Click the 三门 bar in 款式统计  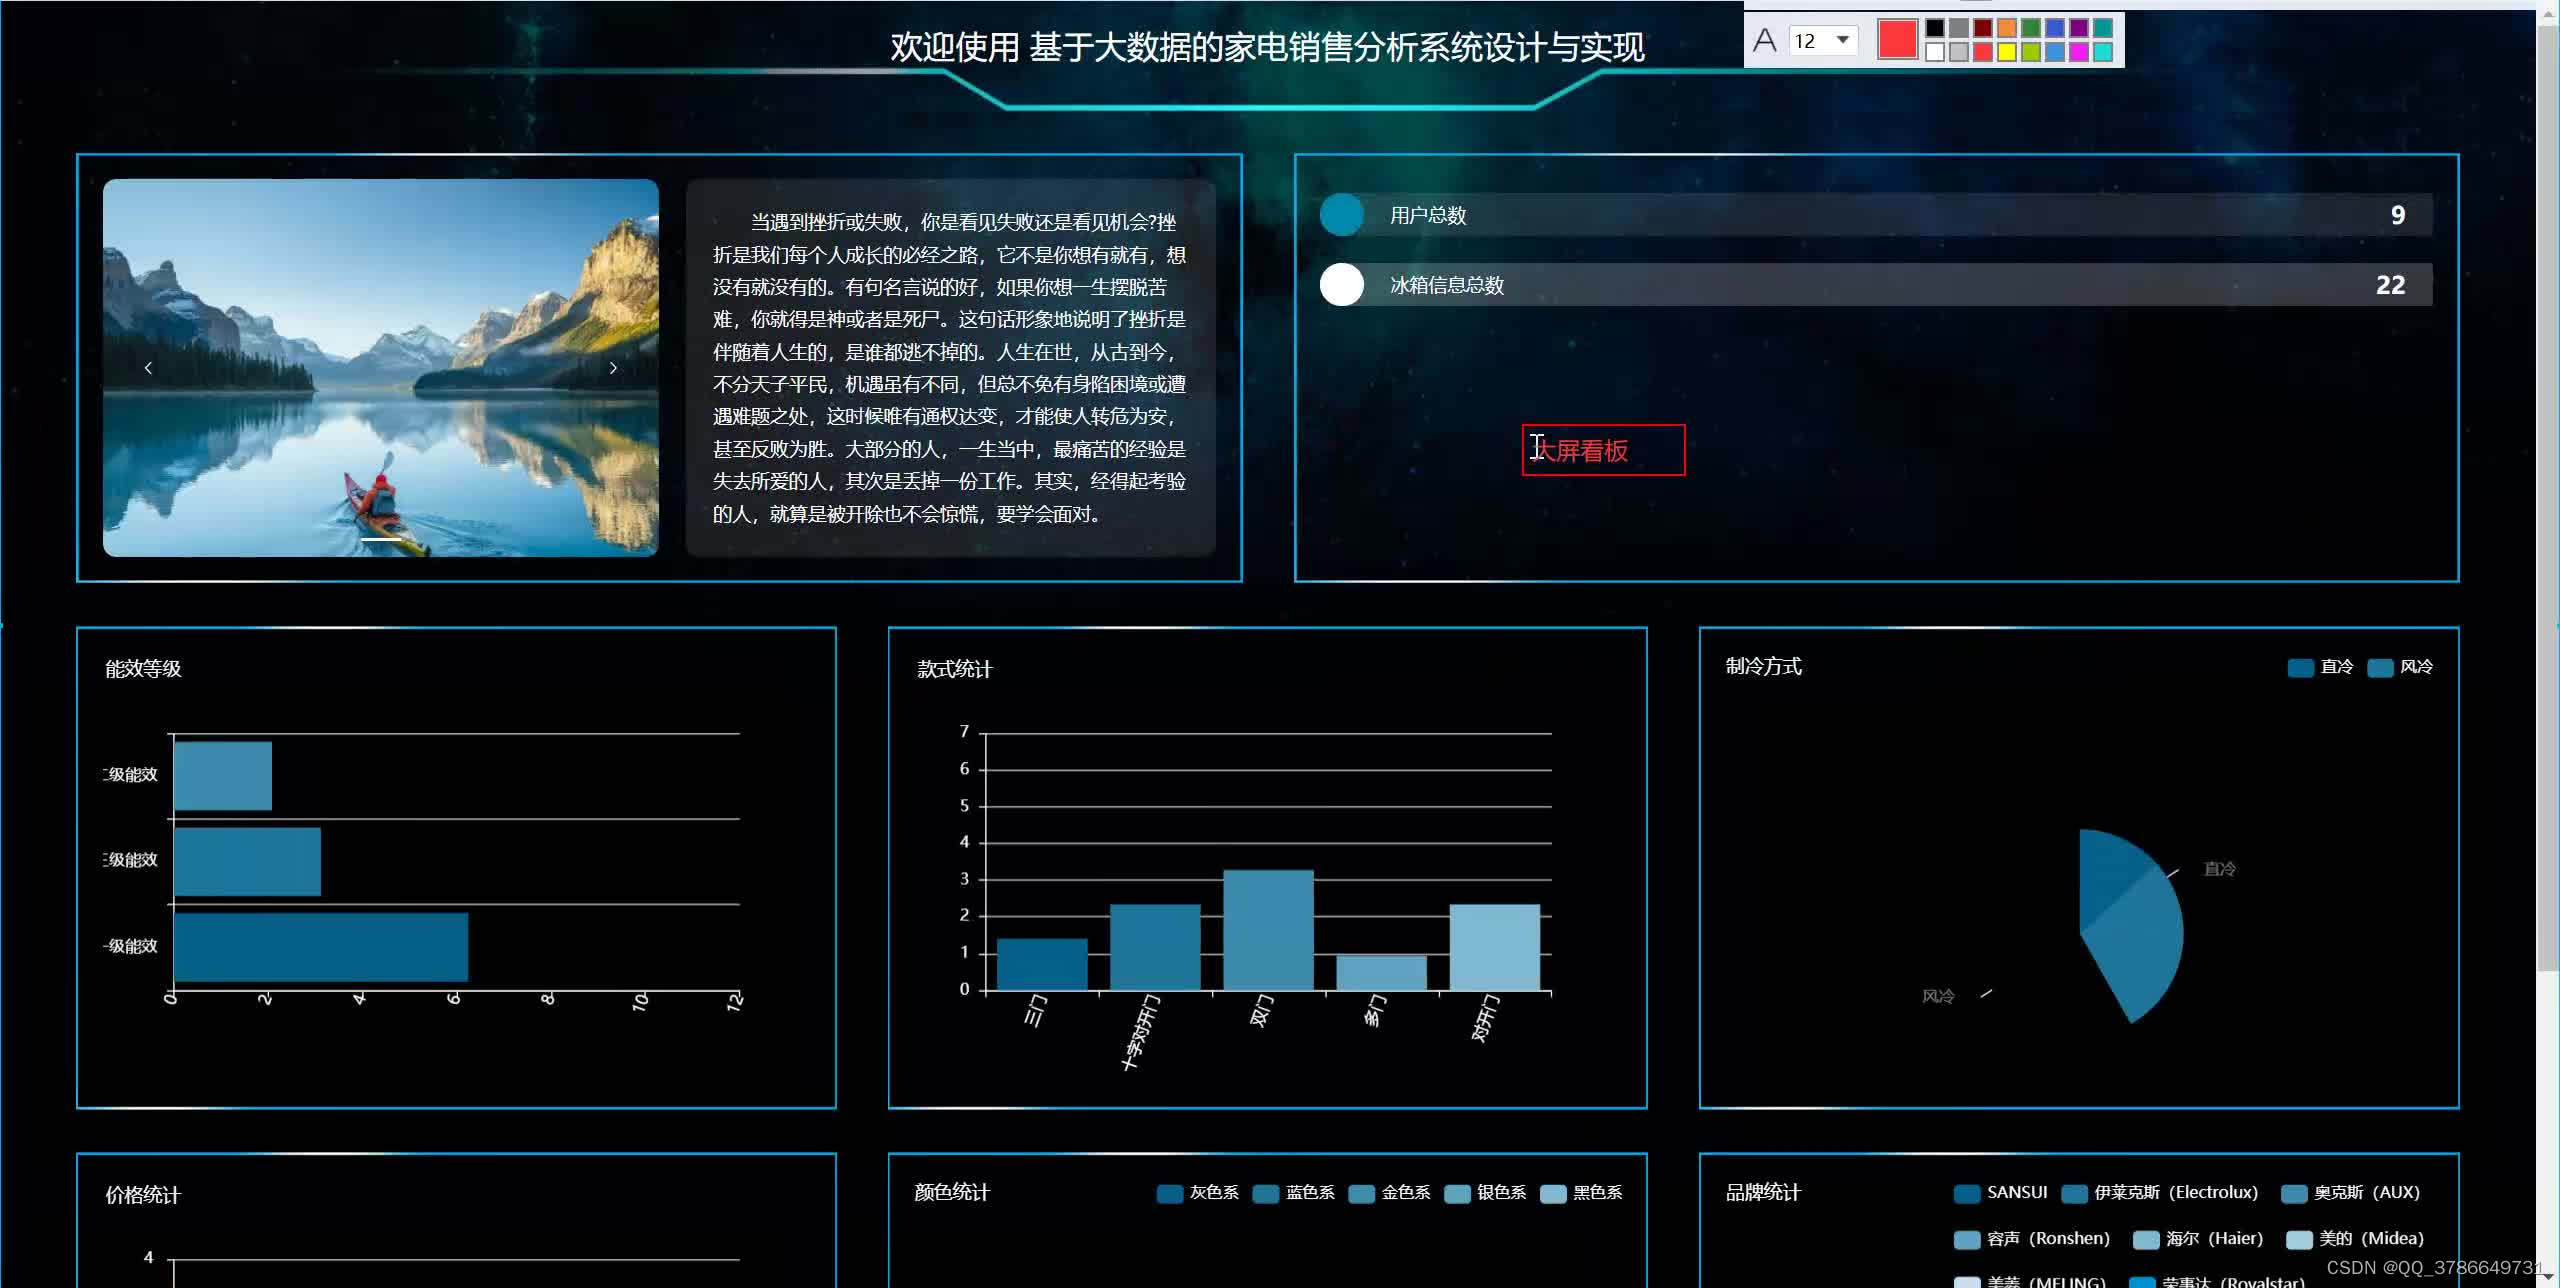click(x=1042, y=964)
